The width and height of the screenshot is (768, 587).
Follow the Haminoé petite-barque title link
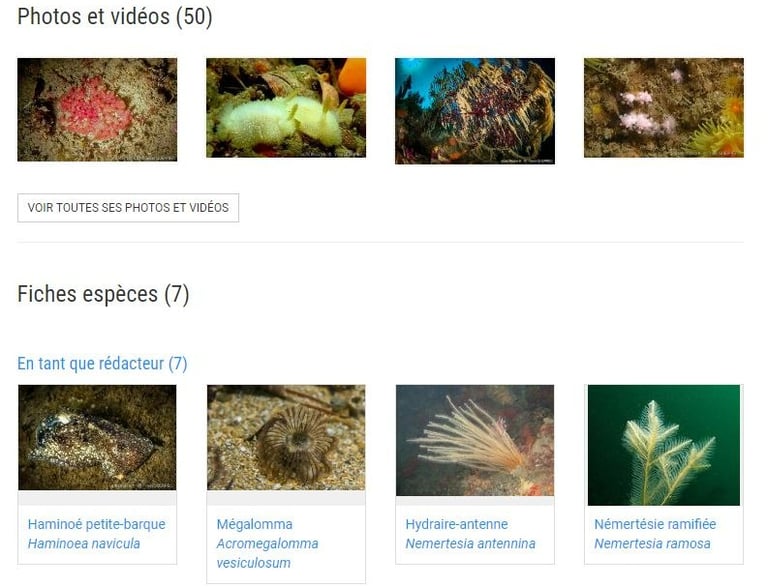click(x=96, y=524)
